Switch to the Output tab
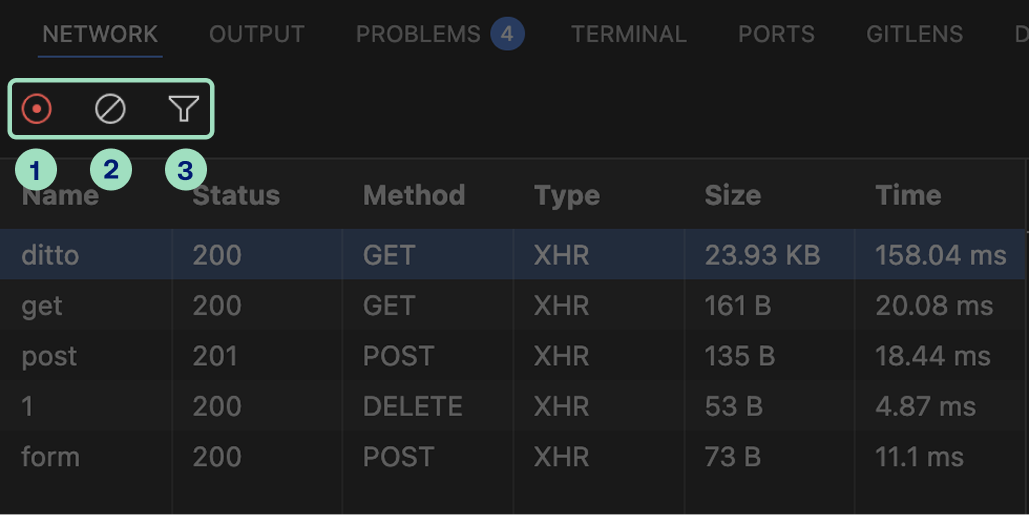1029x515 pixels. (256, 34)
